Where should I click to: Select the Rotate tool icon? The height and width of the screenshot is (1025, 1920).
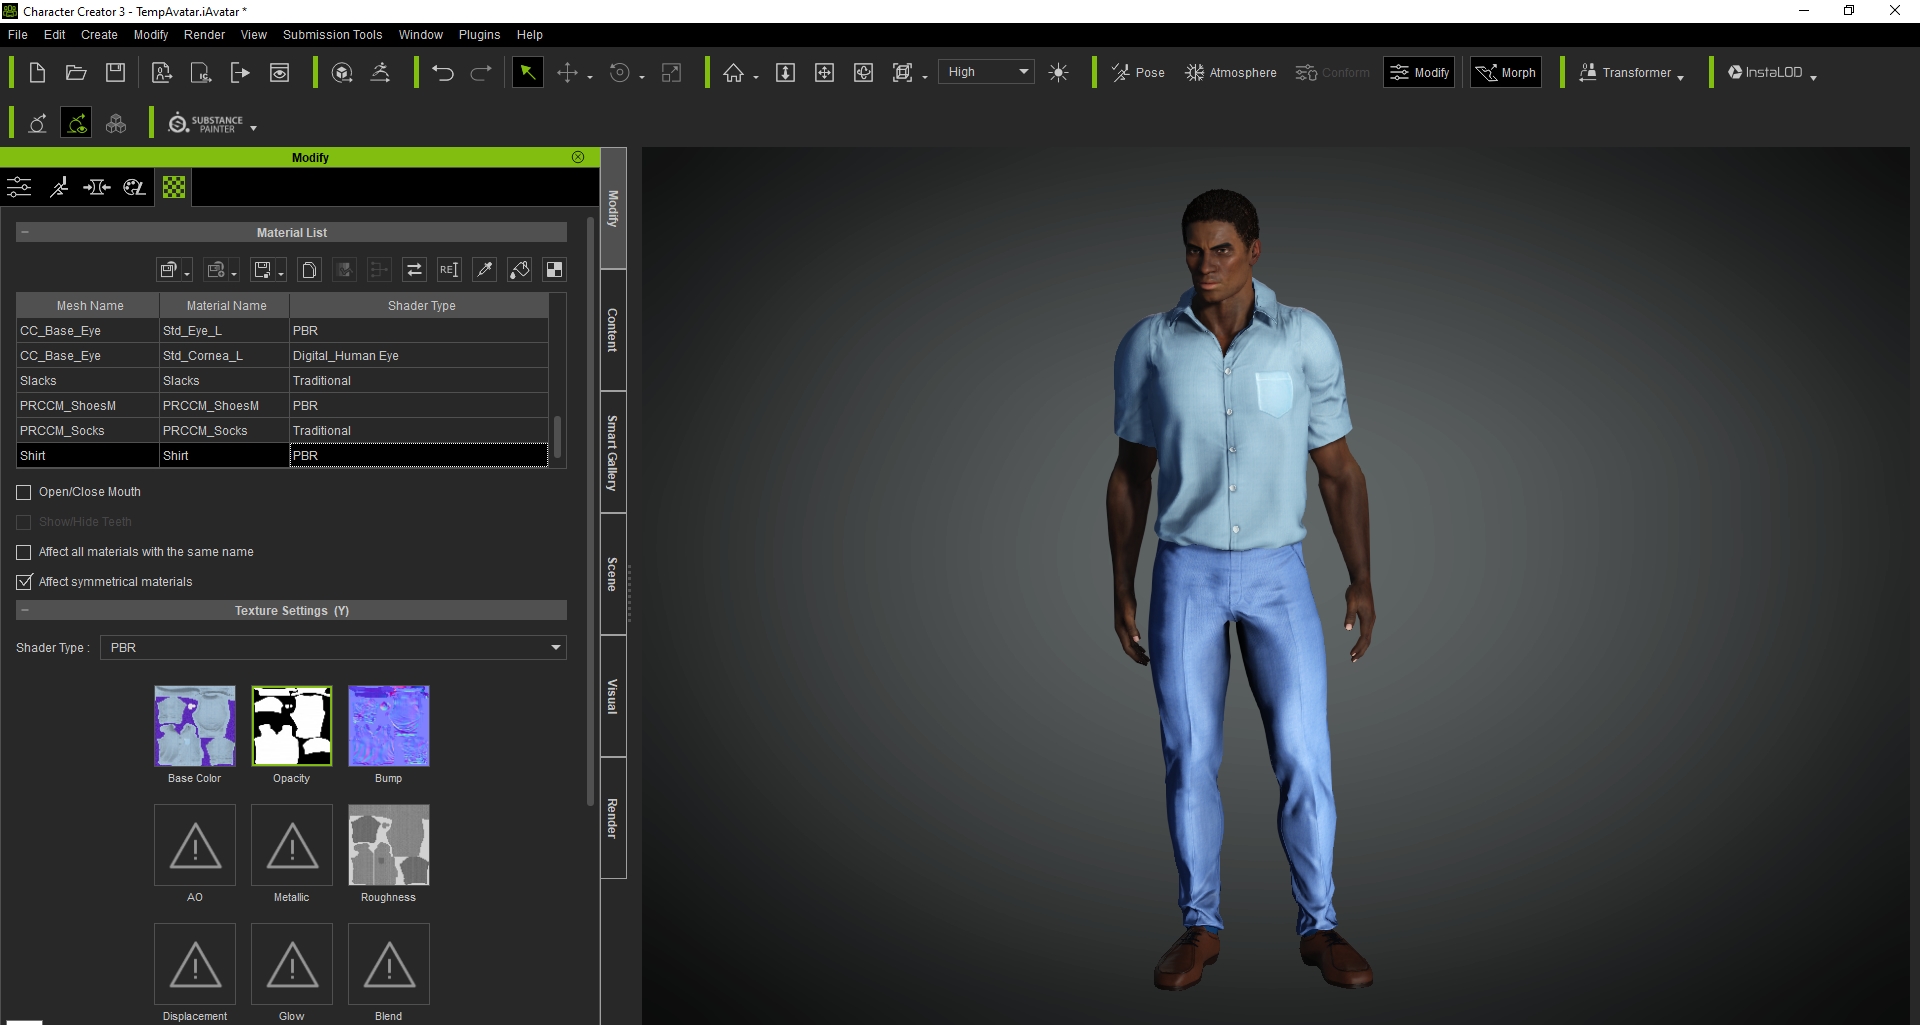pos(620,72)
